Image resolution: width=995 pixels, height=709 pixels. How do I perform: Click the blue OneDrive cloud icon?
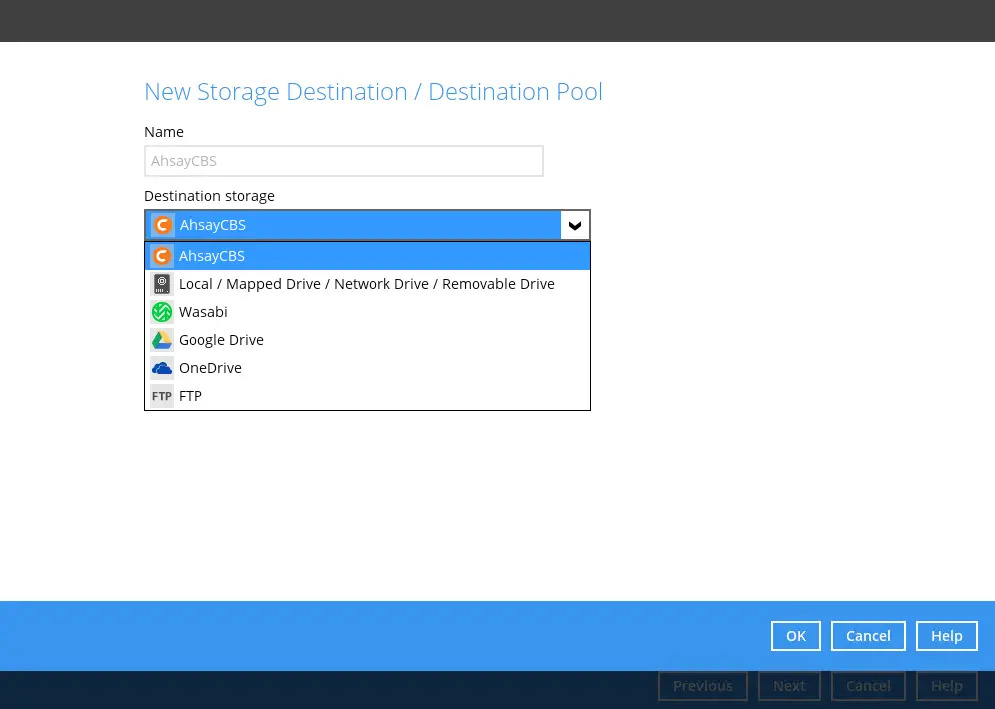pos(162,368)
